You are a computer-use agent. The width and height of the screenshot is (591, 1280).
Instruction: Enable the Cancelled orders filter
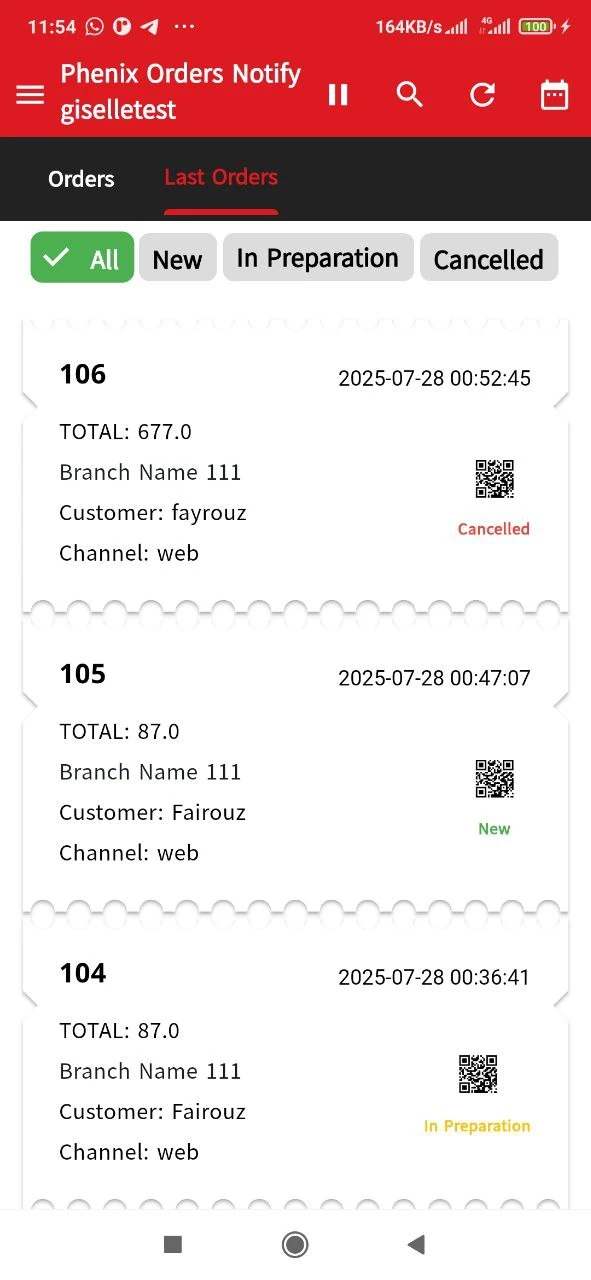(489, 258)
